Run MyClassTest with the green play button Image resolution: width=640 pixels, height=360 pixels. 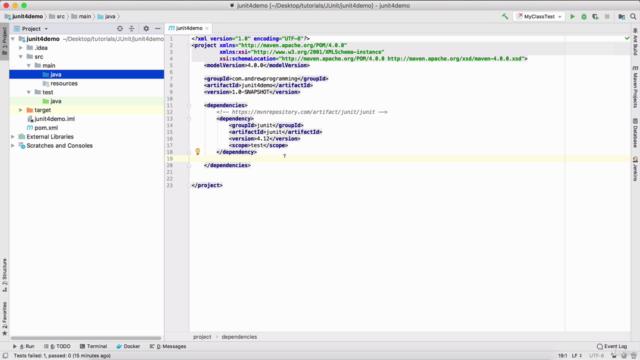572,16
